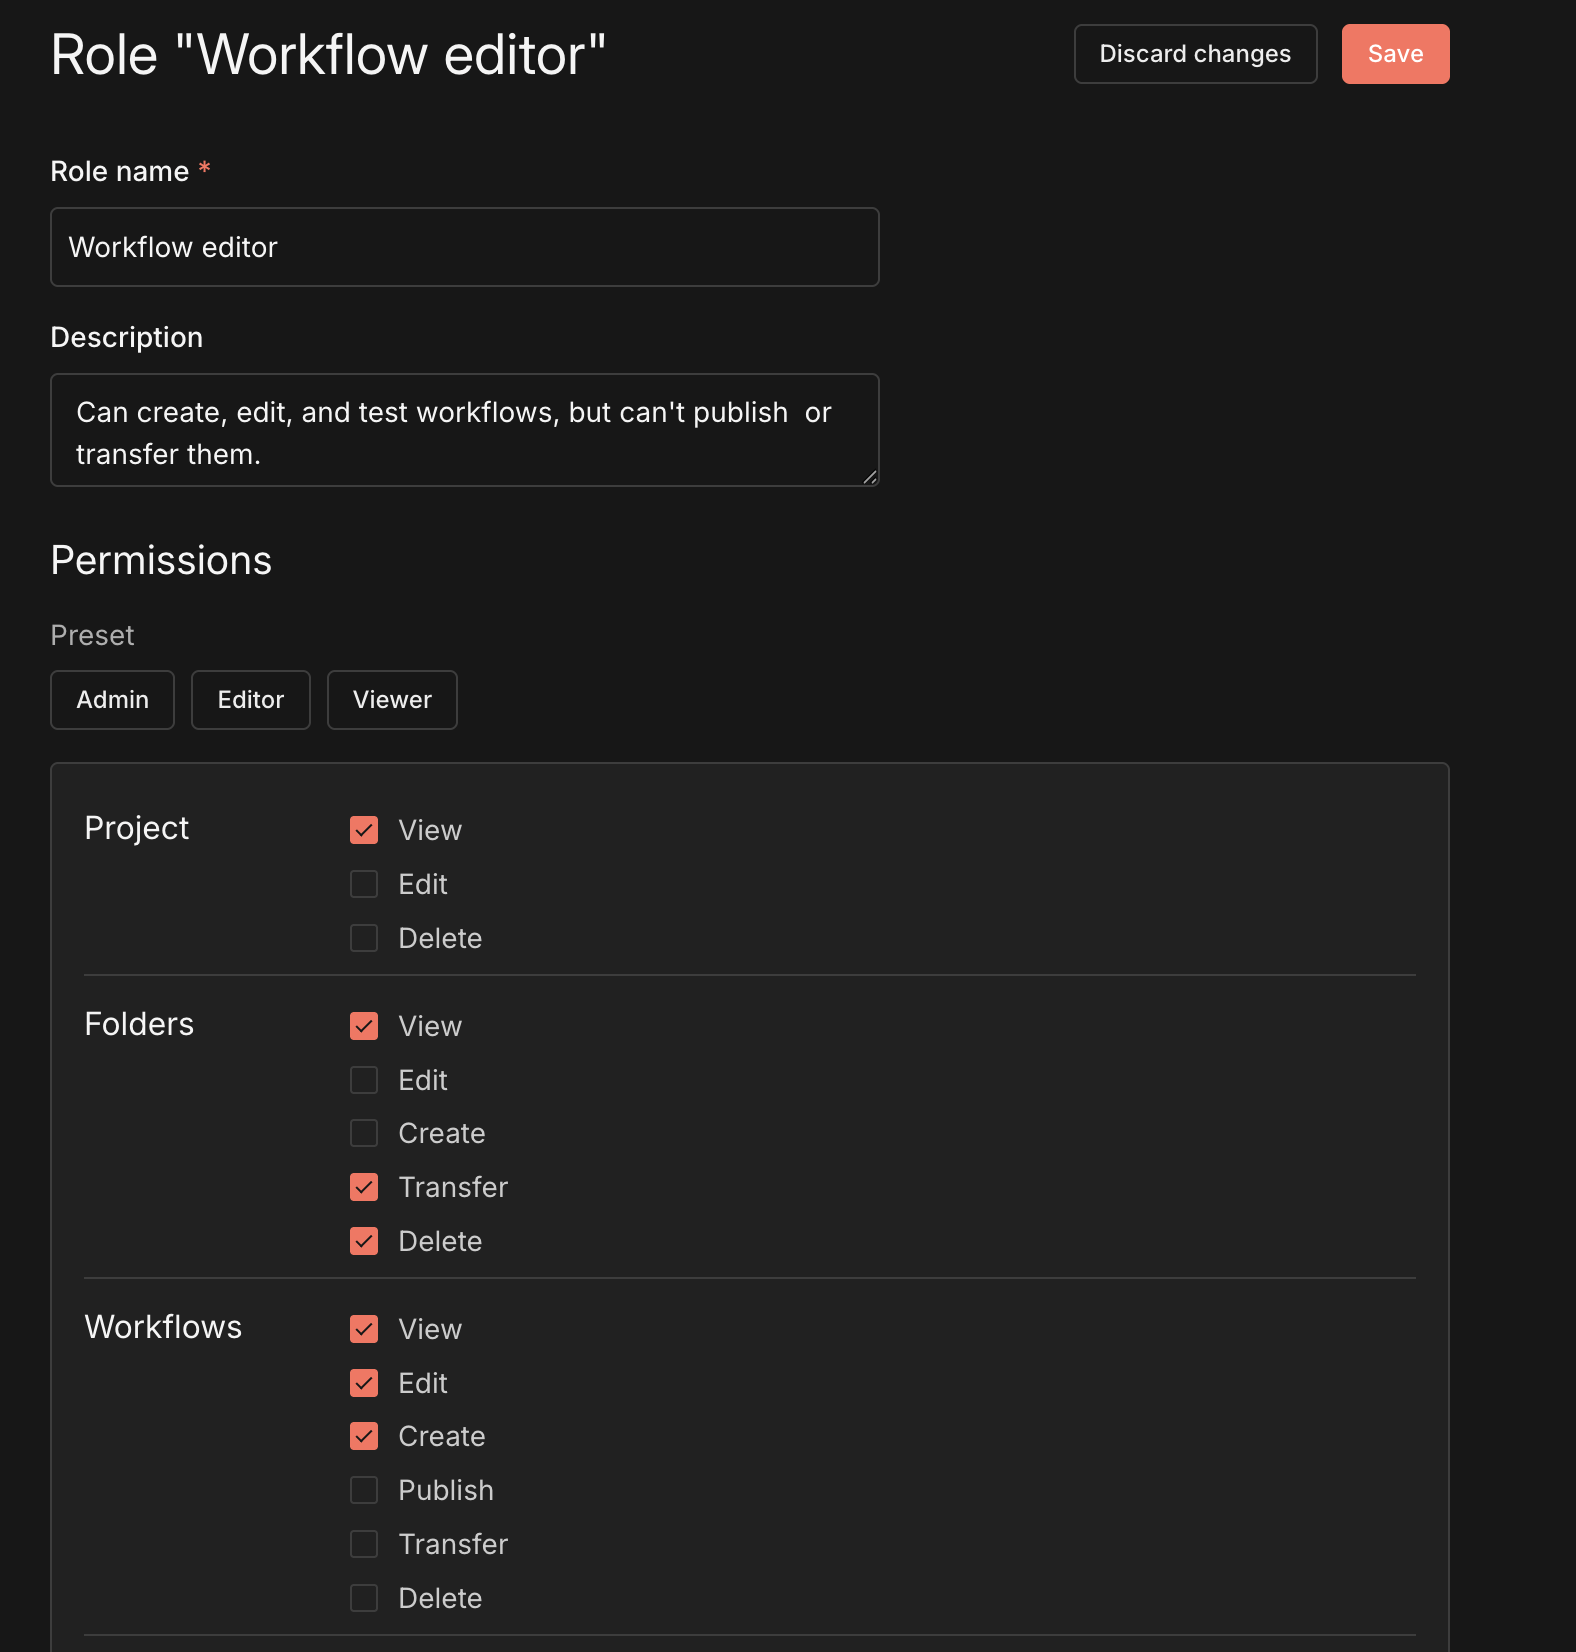Enable the Project Delete permission
Image resolution: width=1576 pixels, height=1652 pixels.
click(364, 938)
